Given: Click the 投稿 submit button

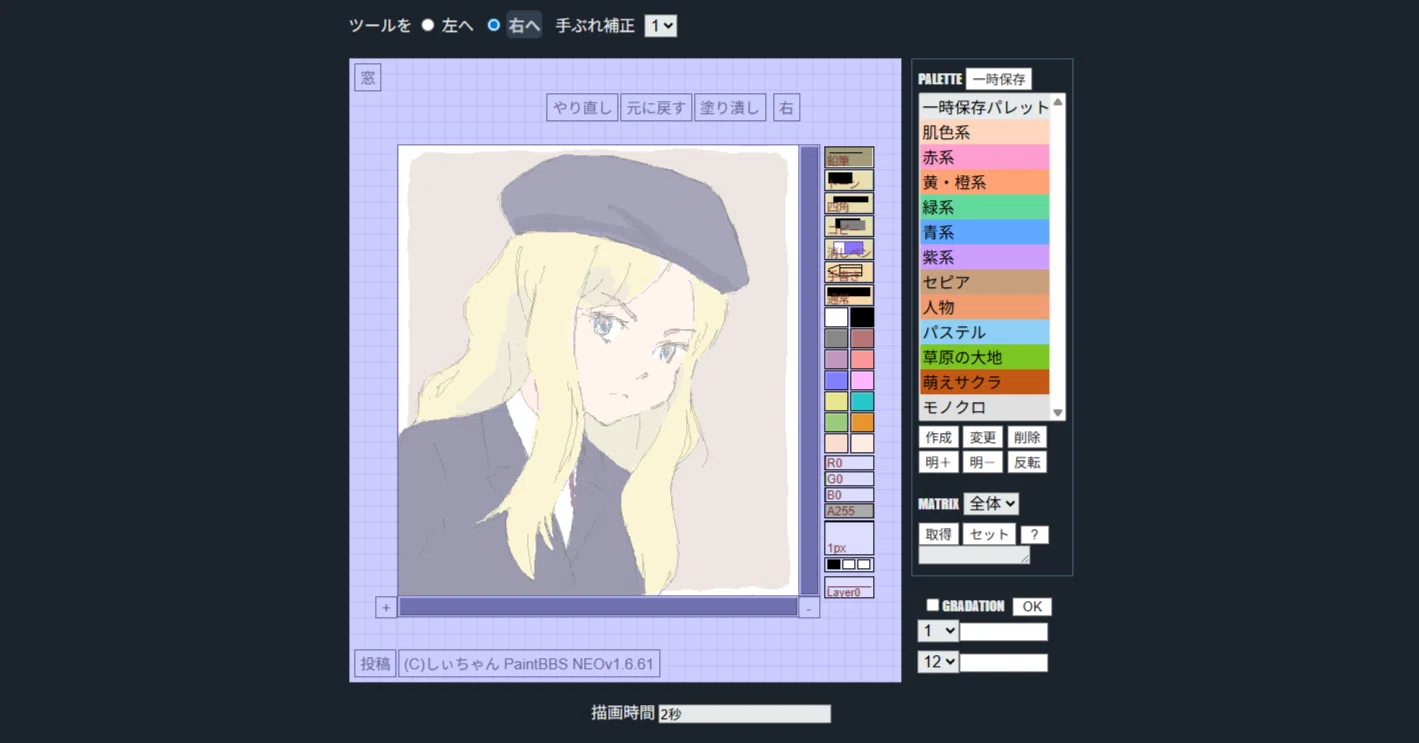Looking at the screenshot, I should (x=375, y=664).
